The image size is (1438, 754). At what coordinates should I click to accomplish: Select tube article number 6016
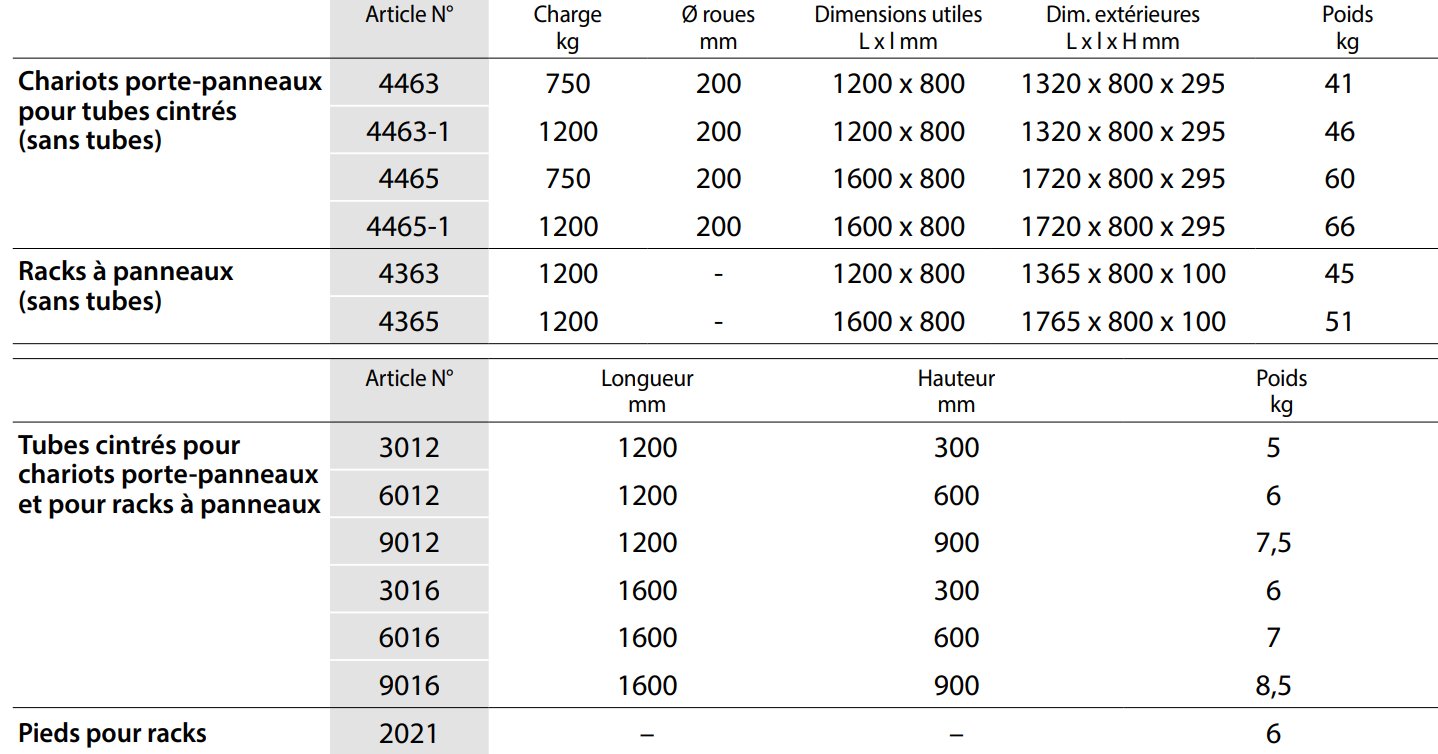point(409,638)
